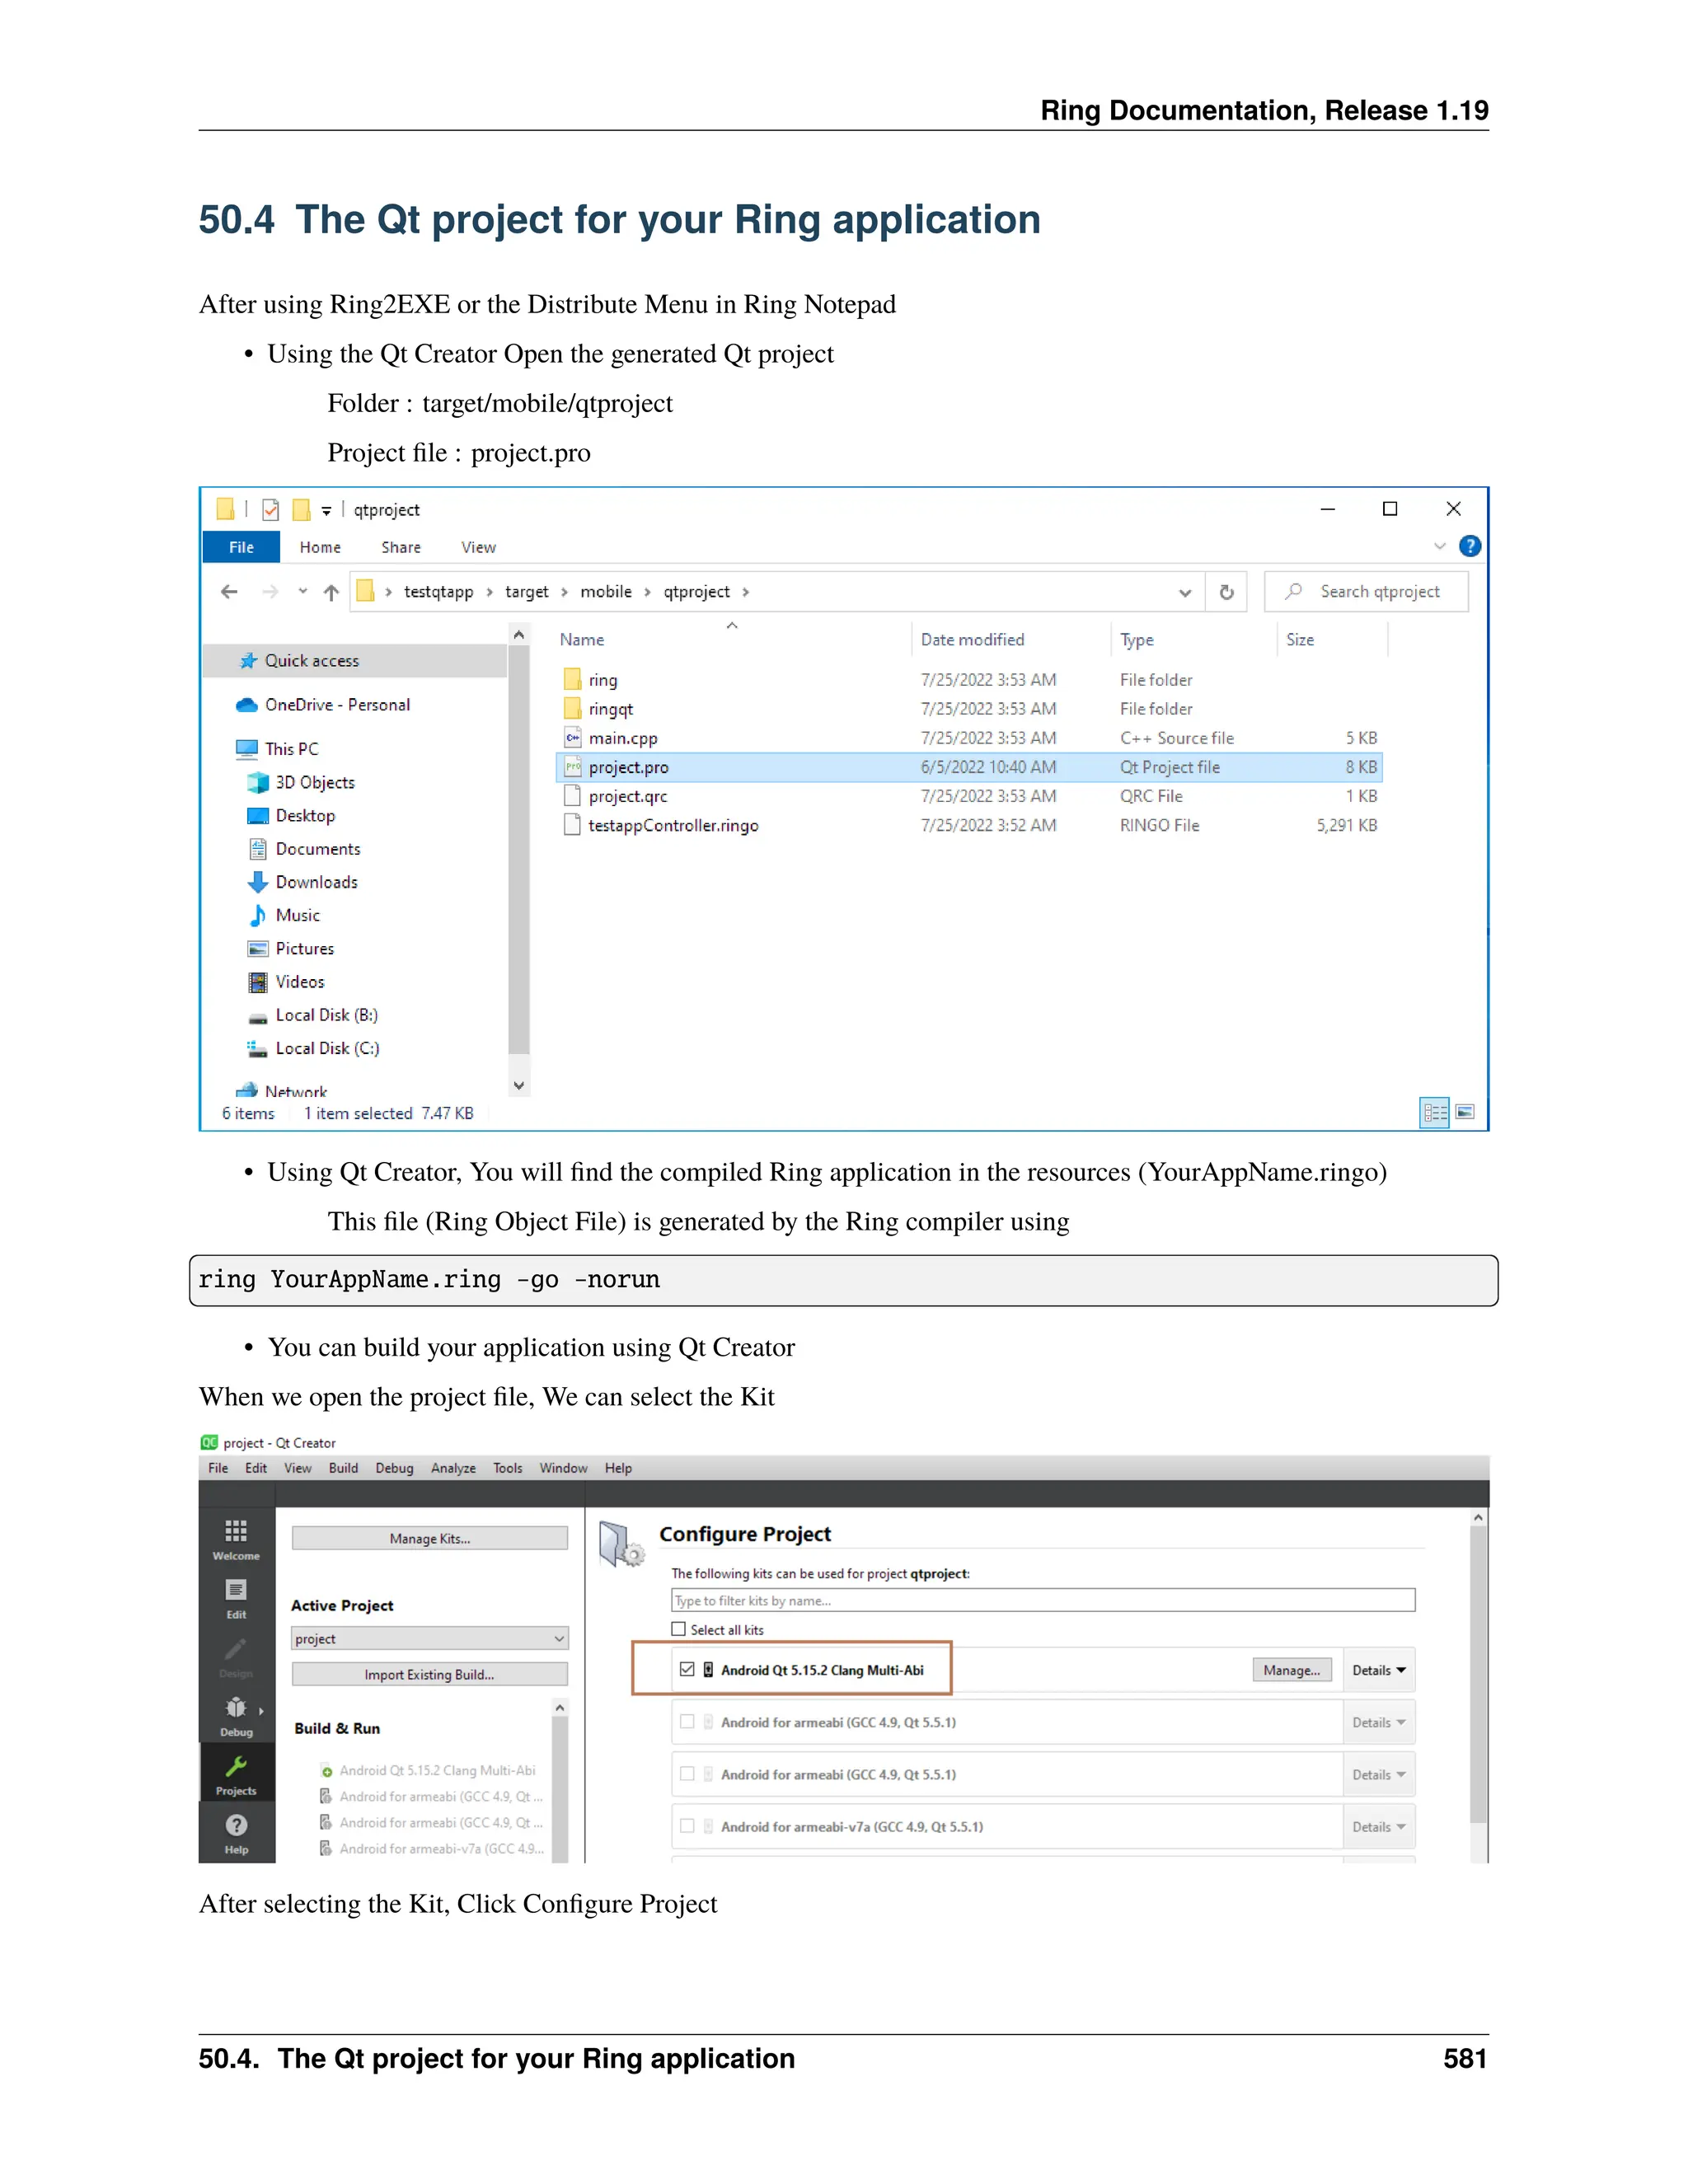Image resolution: width=1688 pixels, height=2184 pixels.
Task: Open Debug mode in Qt Creator sidebar
Action: [x=236, y=1715]
